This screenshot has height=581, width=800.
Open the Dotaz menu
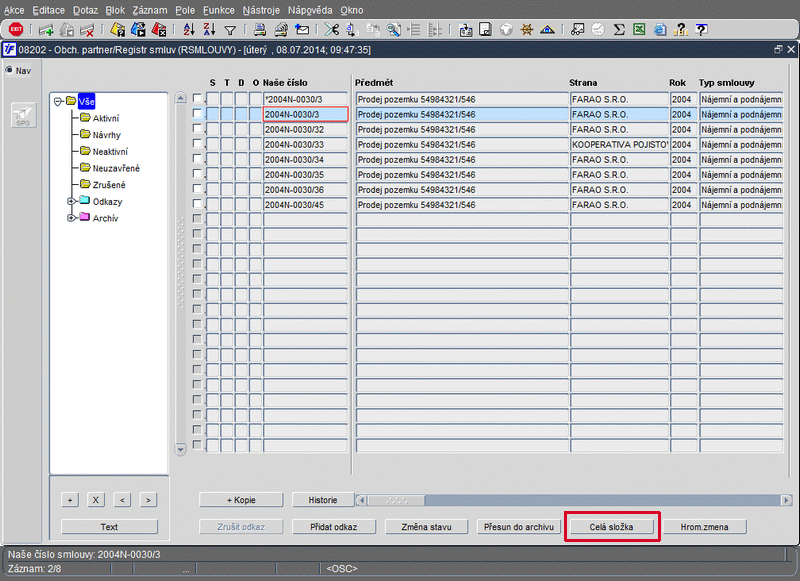pyautogui.click(x=85, y=10)
